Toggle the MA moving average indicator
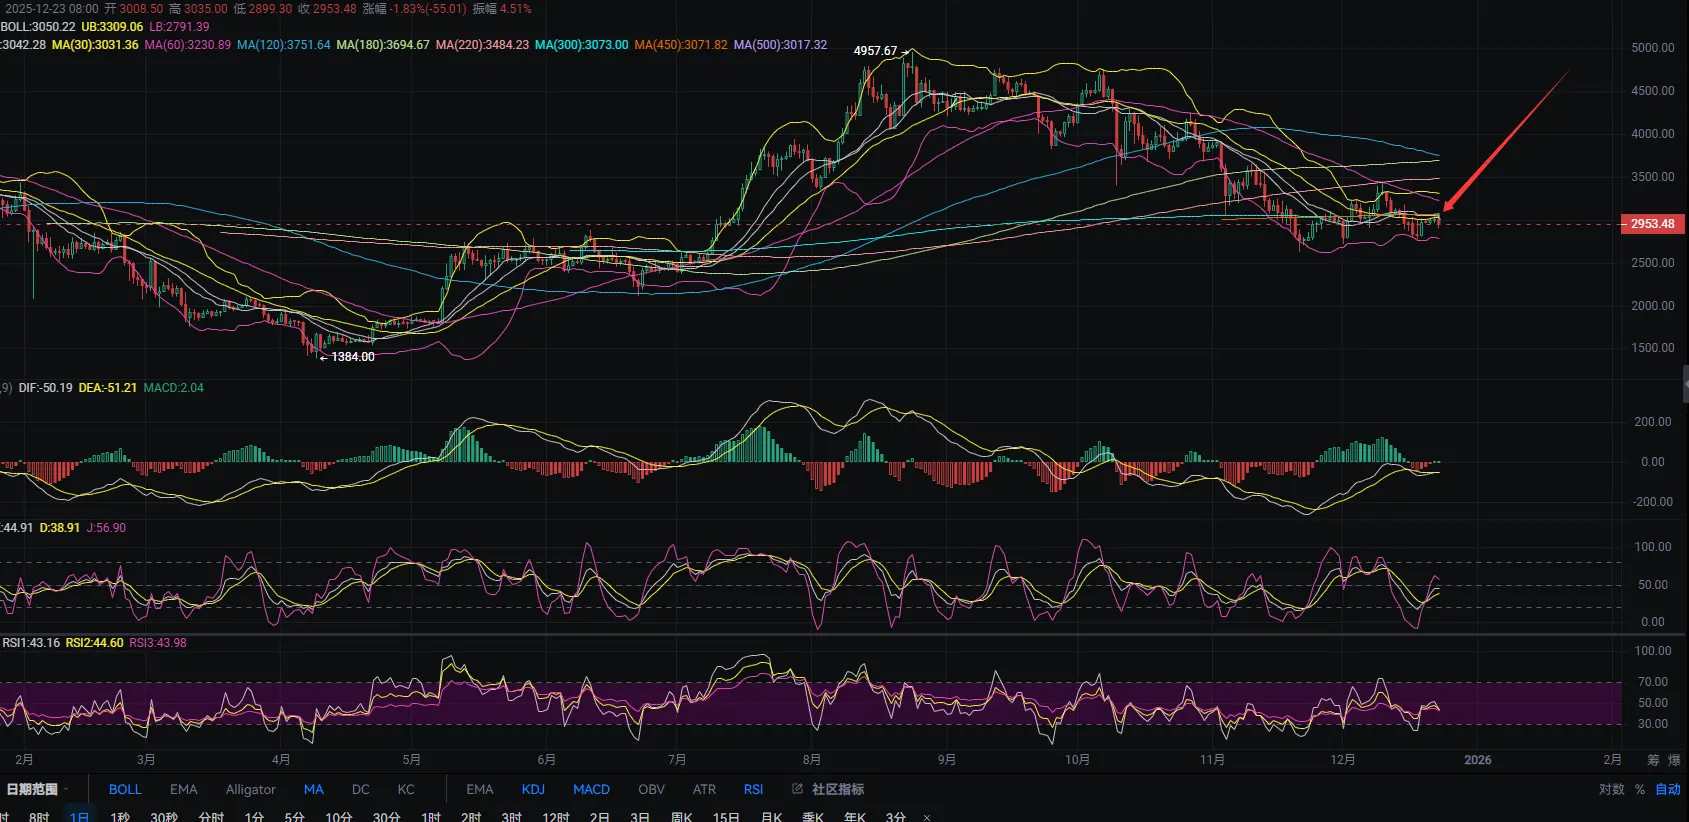1689x822 pixels. pos(314,789)
